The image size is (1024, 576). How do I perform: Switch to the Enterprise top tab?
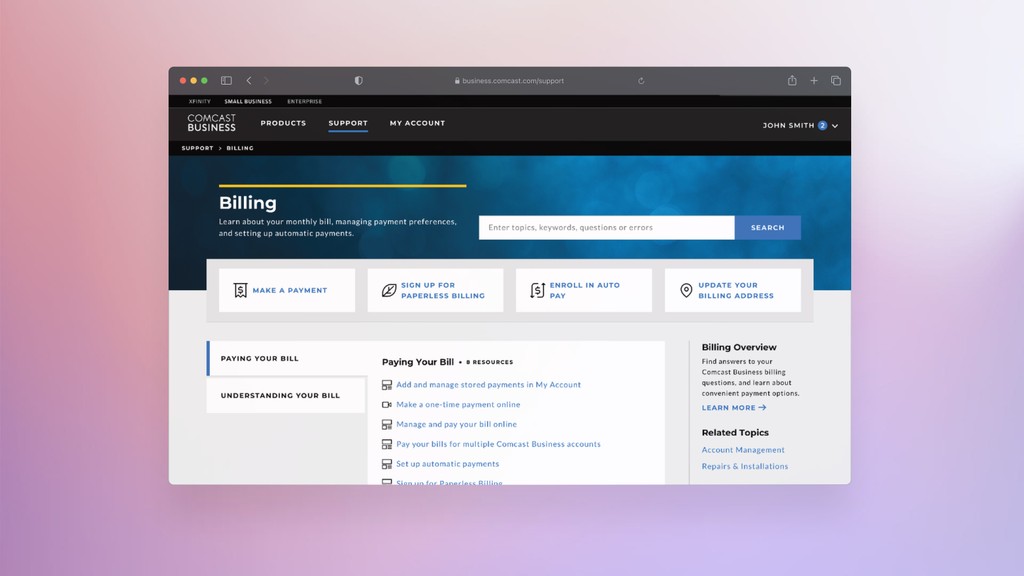pyautogui.click(x=304, y=101)
